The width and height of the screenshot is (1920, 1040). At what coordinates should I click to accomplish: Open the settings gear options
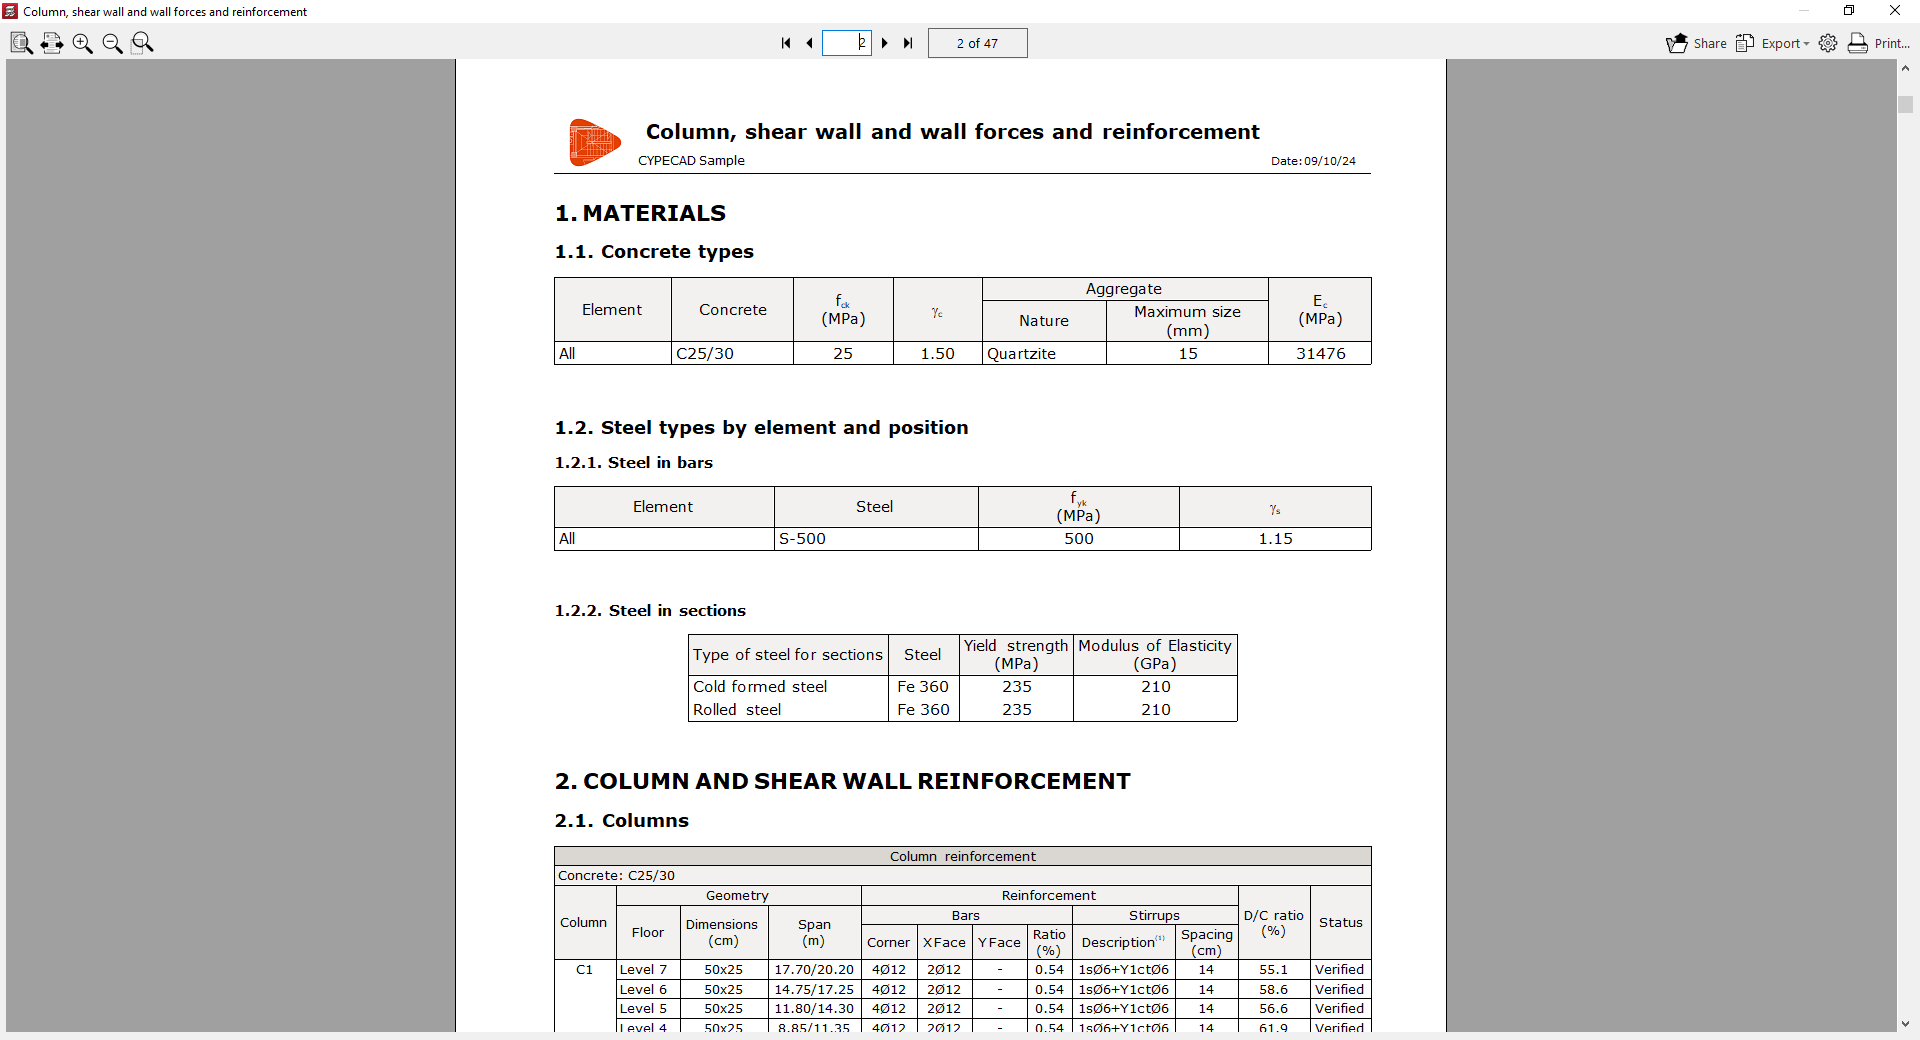coord(1828,43)
